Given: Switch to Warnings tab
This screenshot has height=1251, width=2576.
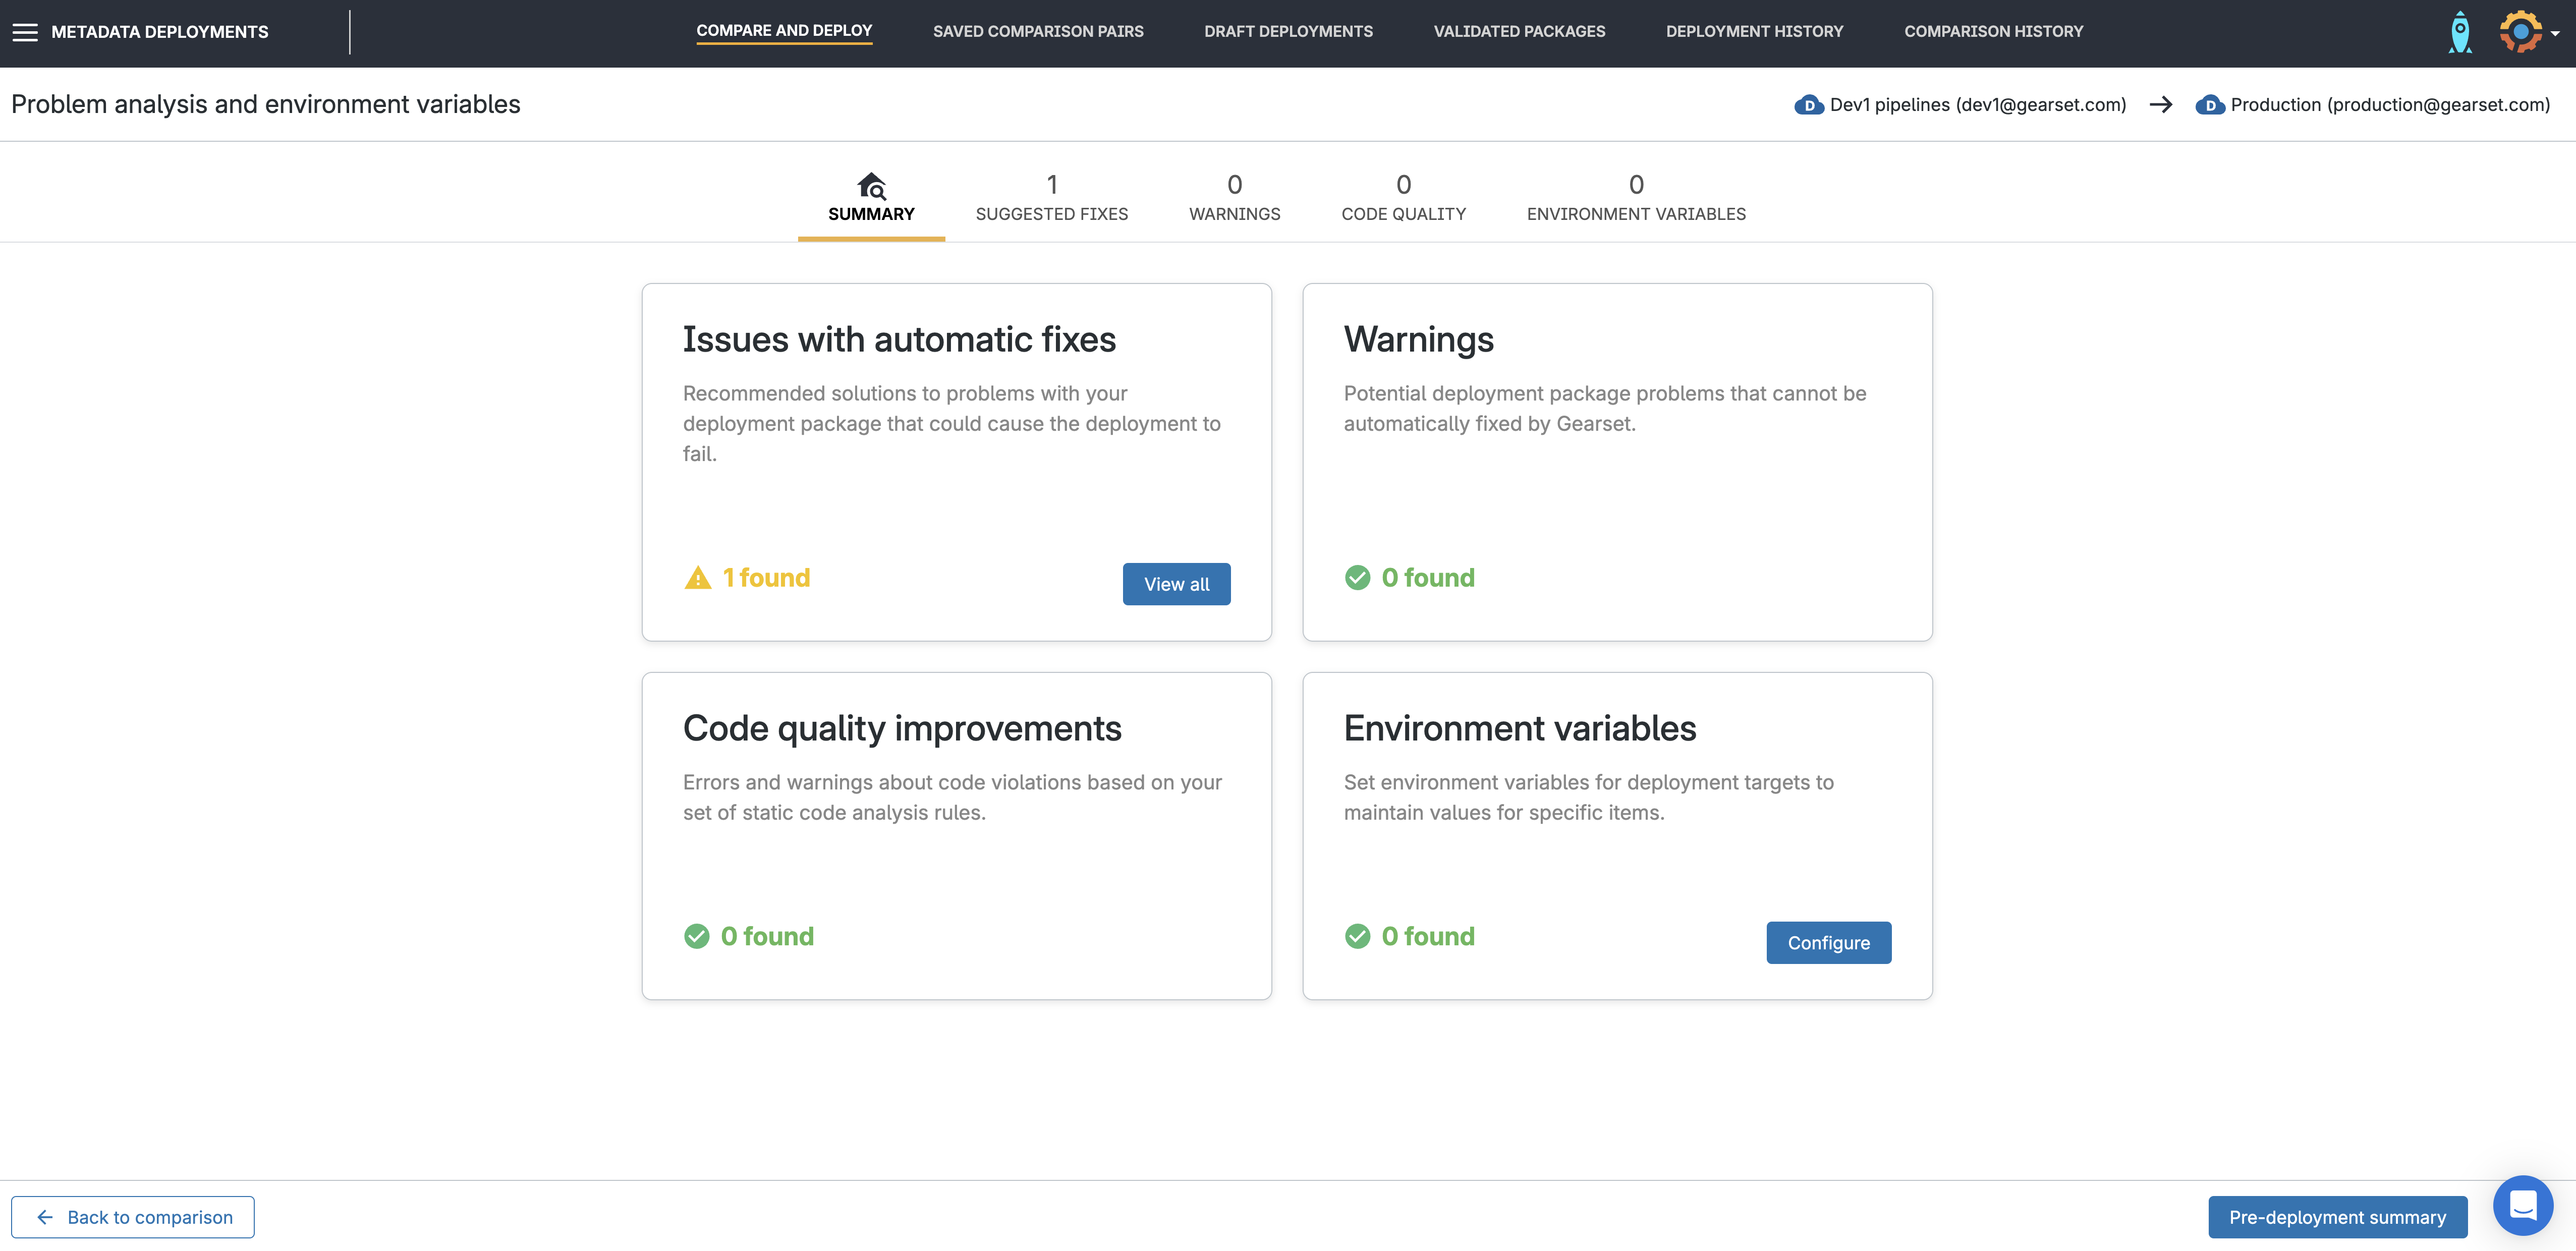Looking at the screenshot, I should [x=1234, y=198].
